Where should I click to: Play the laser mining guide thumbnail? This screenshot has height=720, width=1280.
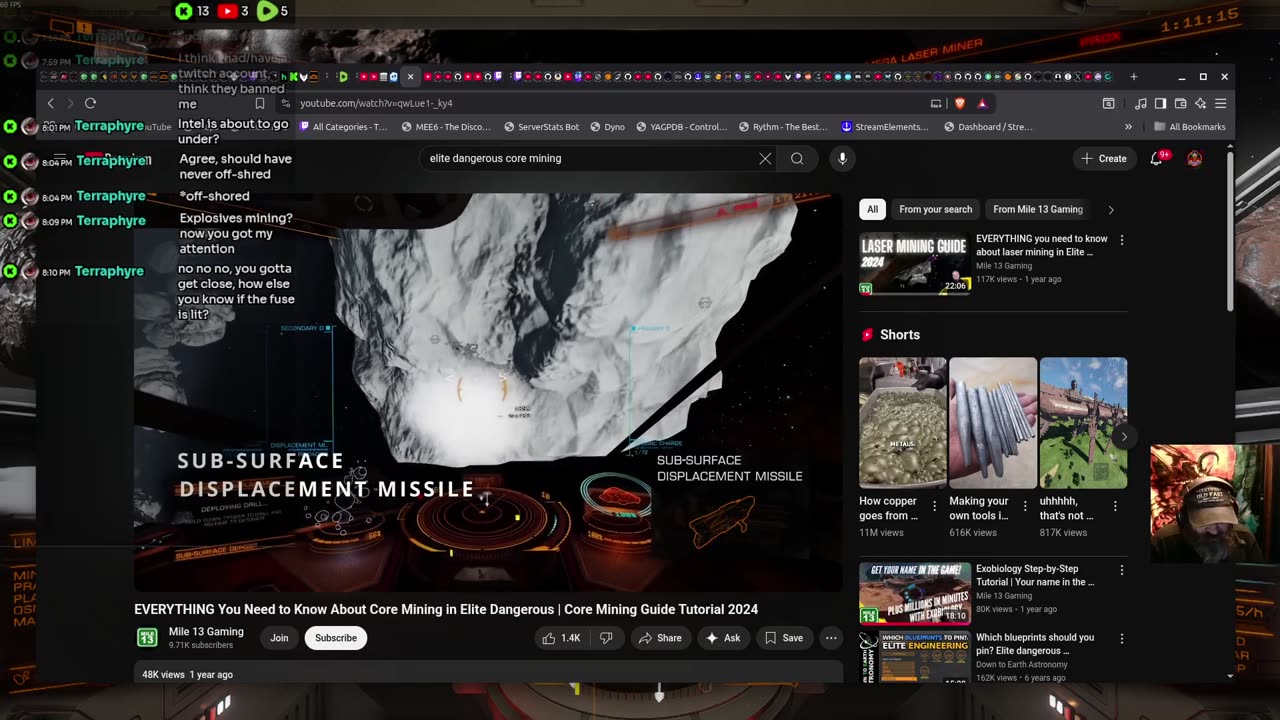coord(914,264)
